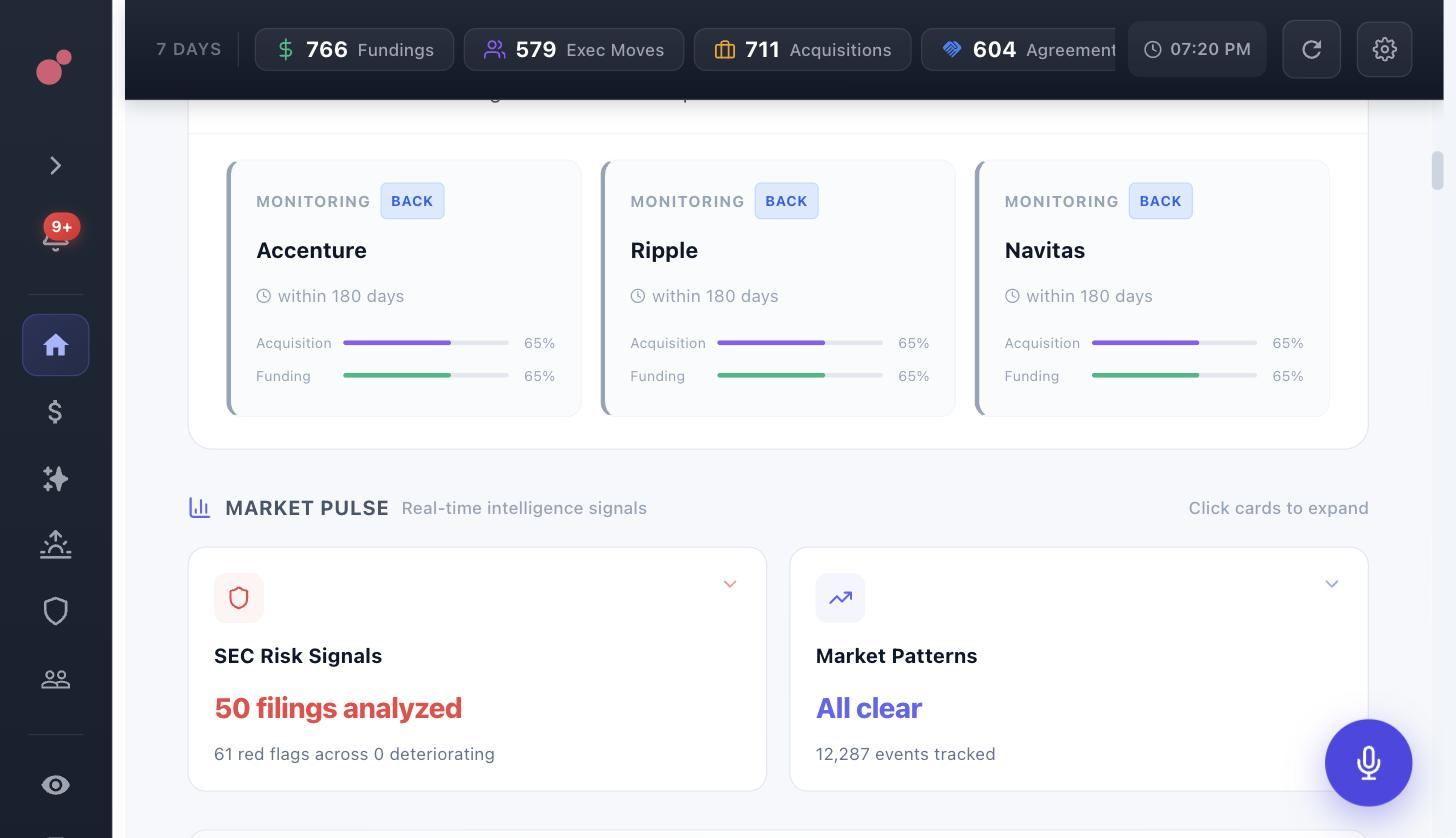Select the 579 Exec Moves stat tab
The height and width of the screenshot is (838, 1456).
coord(574,49)
